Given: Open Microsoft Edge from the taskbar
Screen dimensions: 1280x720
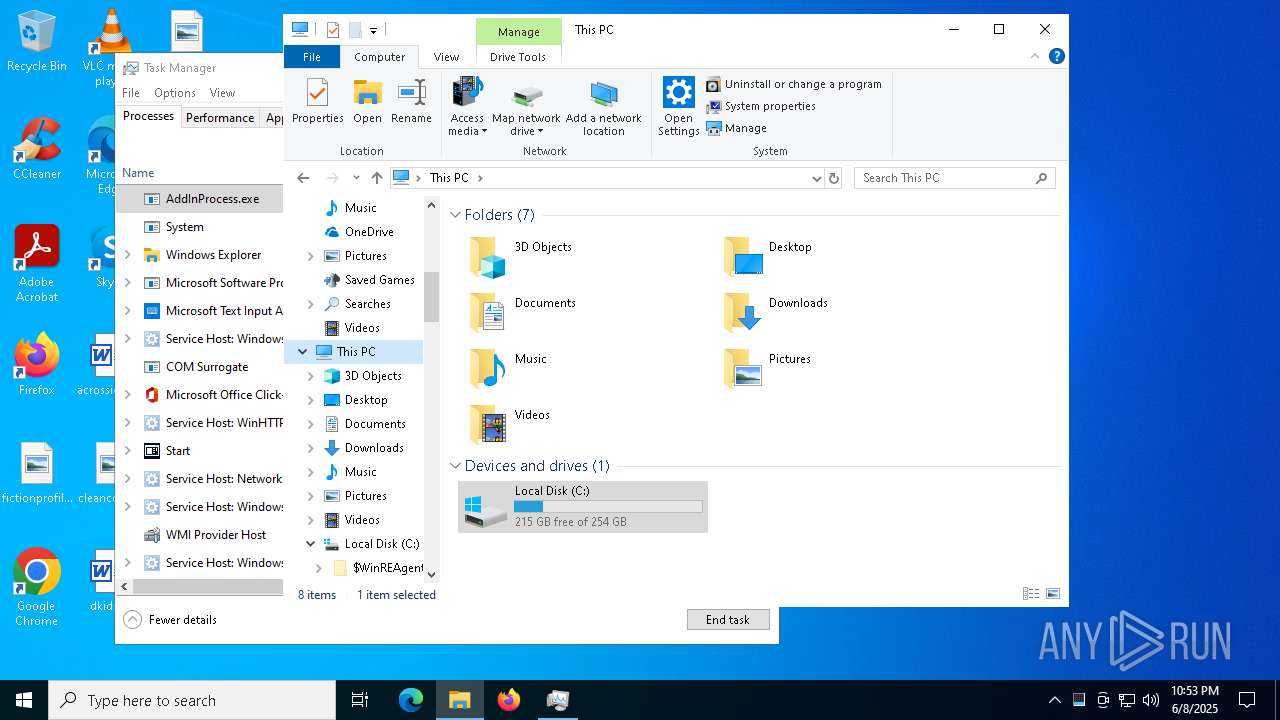Looking at the screenshot, I should click(x=411, y=700).
